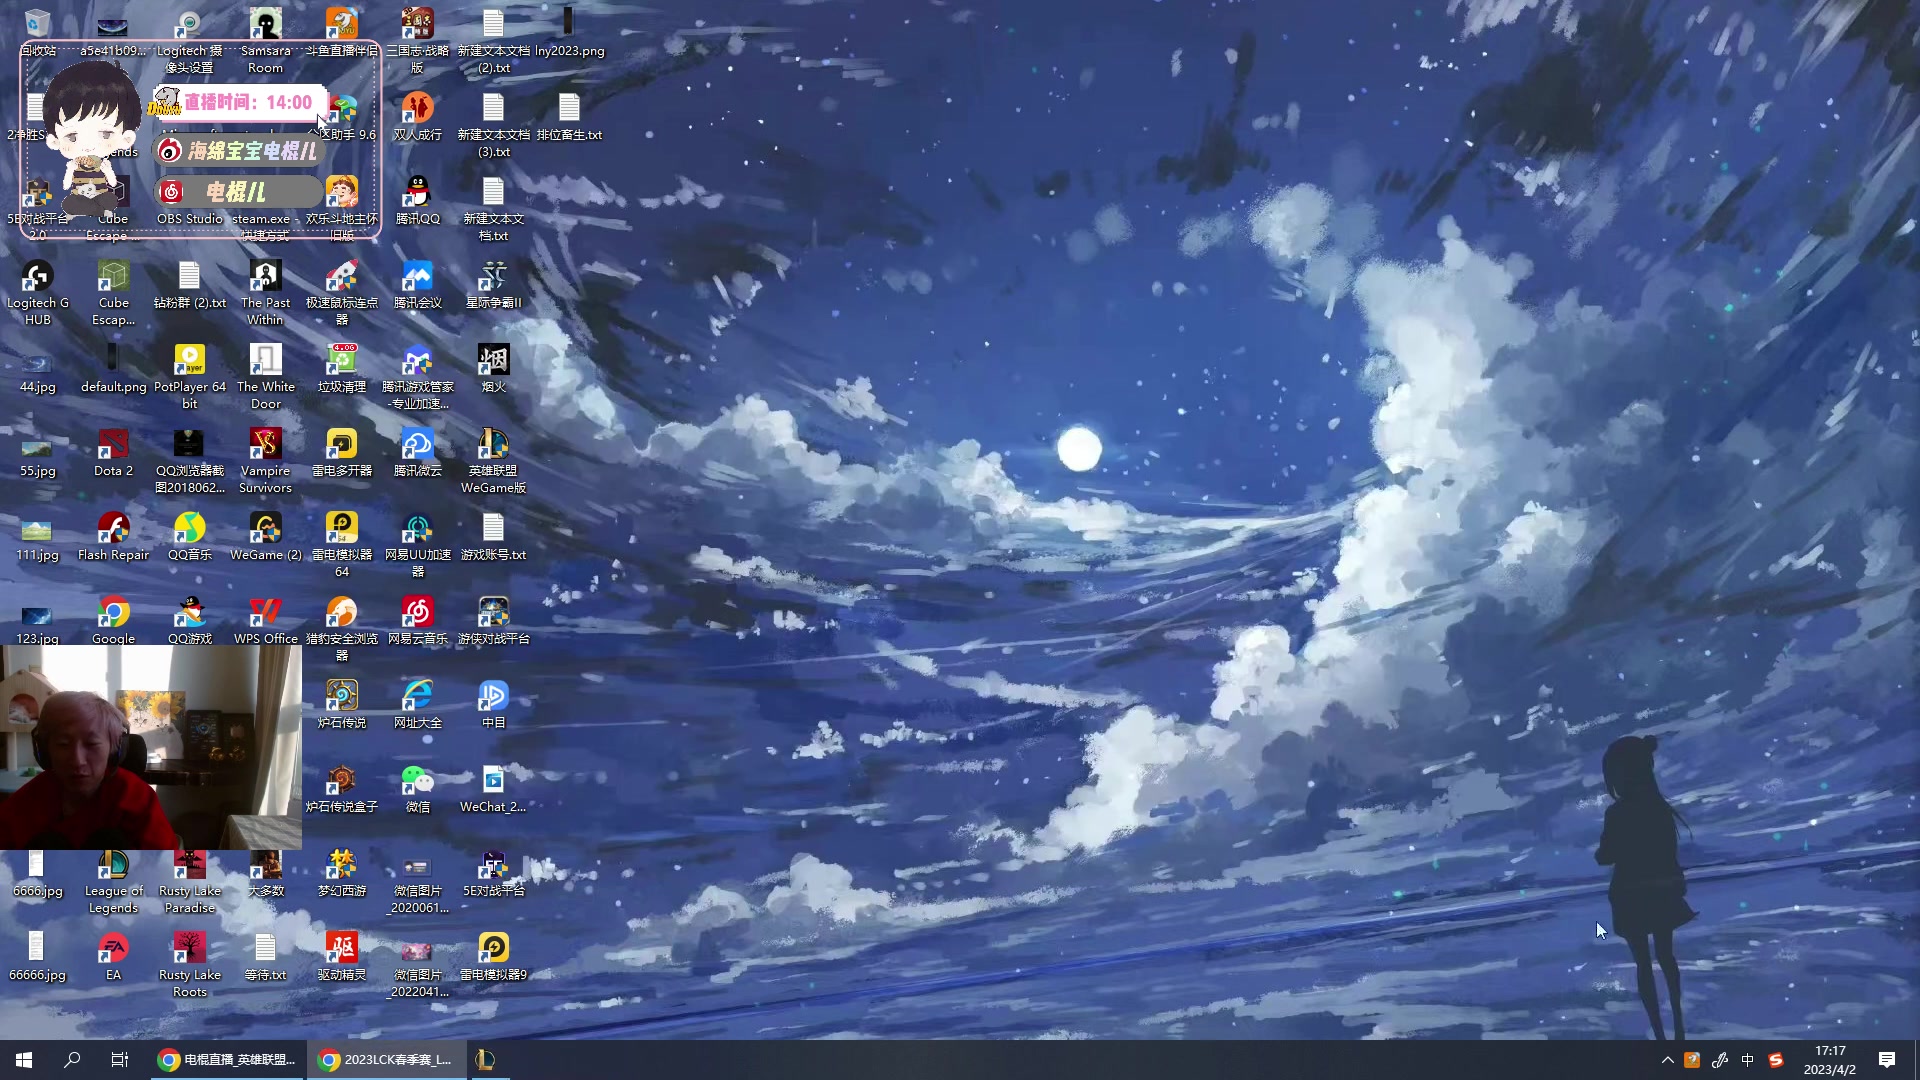
Task: Launch The Past Within shortcut
Action: point(265,292)
